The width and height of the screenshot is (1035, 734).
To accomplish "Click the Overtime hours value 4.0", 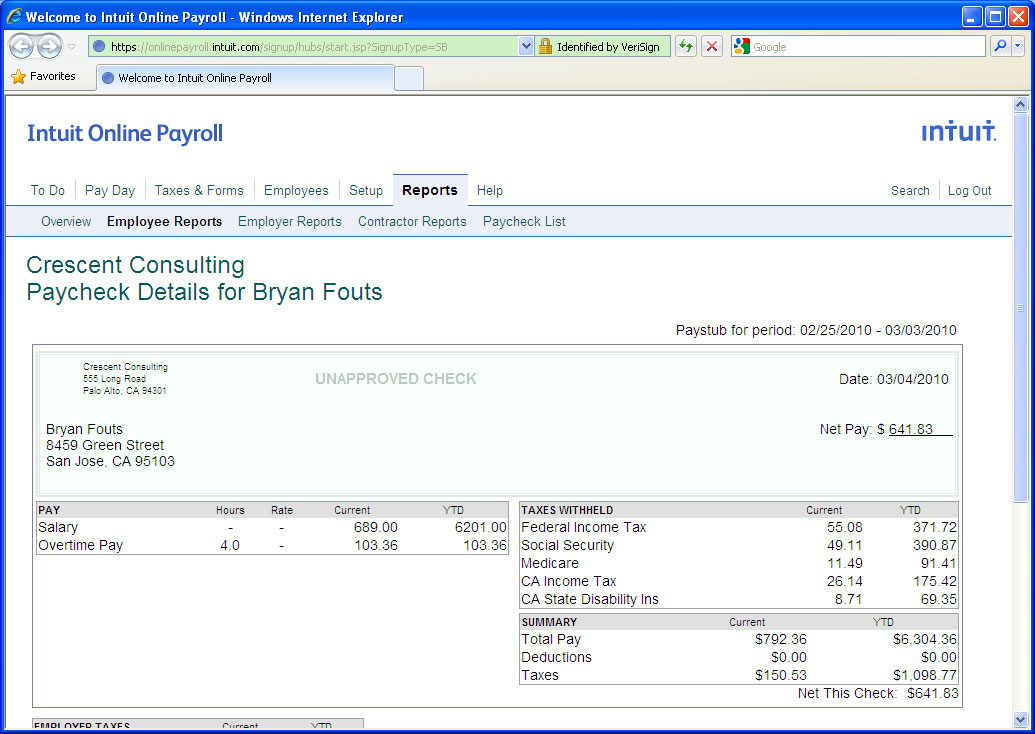I will point(230,545).
